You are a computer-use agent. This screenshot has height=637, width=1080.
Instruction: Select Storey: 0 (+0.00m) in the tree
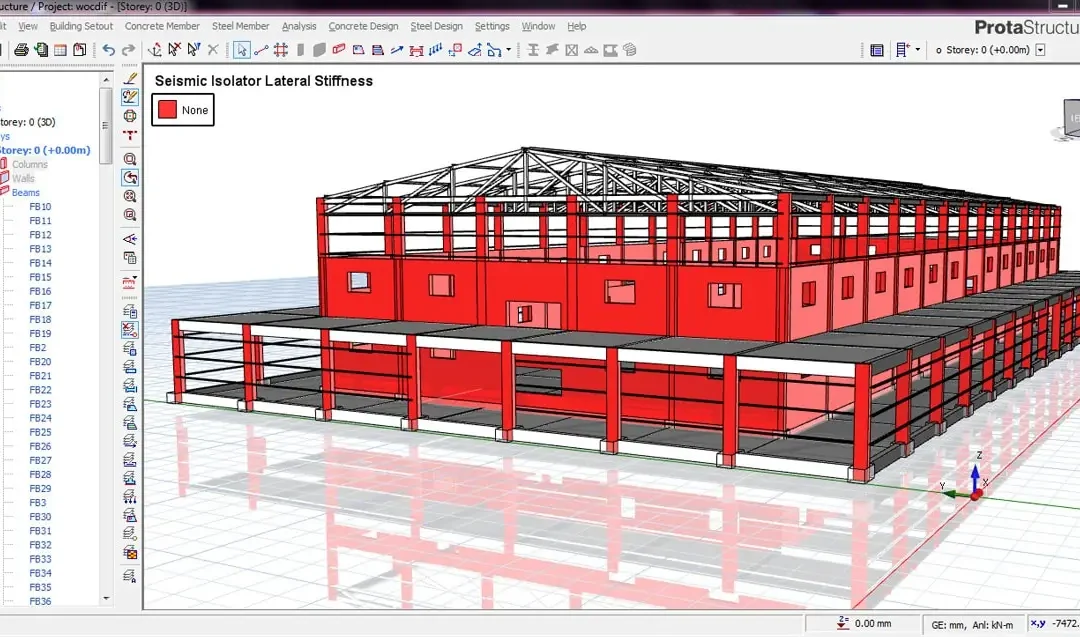(x=45, y=150)
